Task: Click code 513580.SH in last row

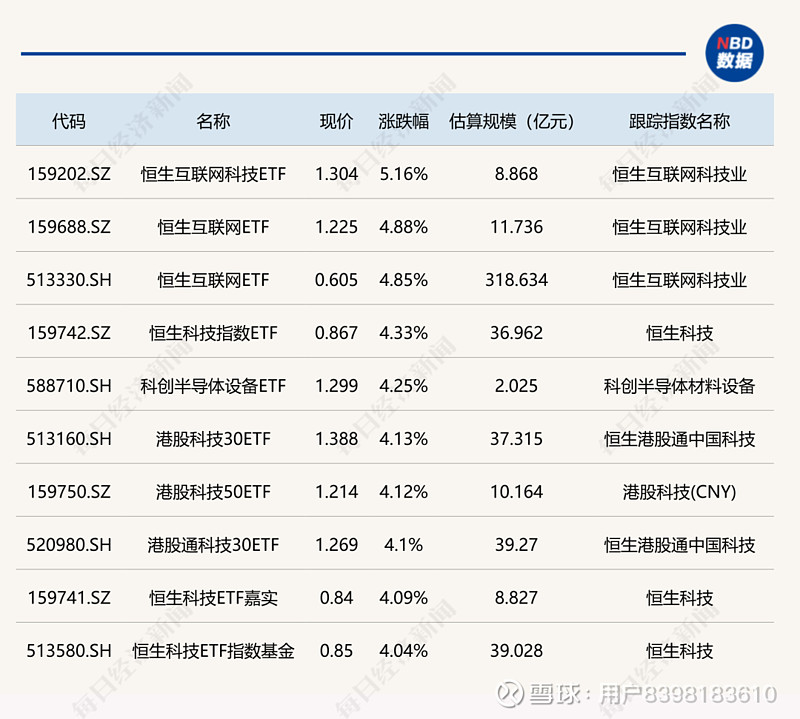Action: 70,650
